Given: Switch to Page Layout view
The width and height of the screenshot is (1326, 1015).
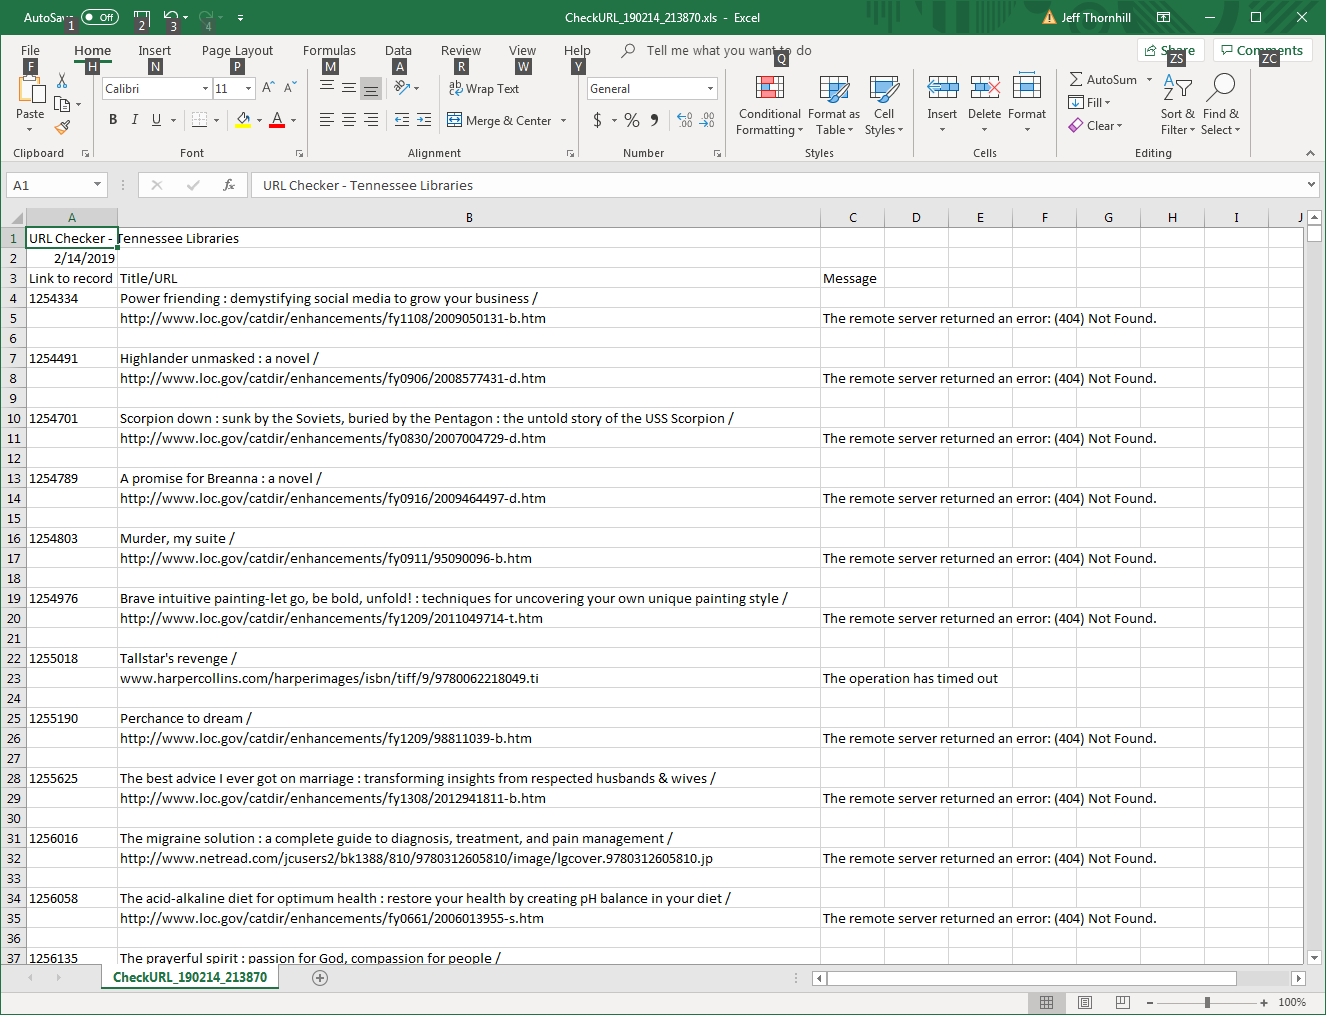Looking at the screenshot, I should click(x=1085, y=1002).
